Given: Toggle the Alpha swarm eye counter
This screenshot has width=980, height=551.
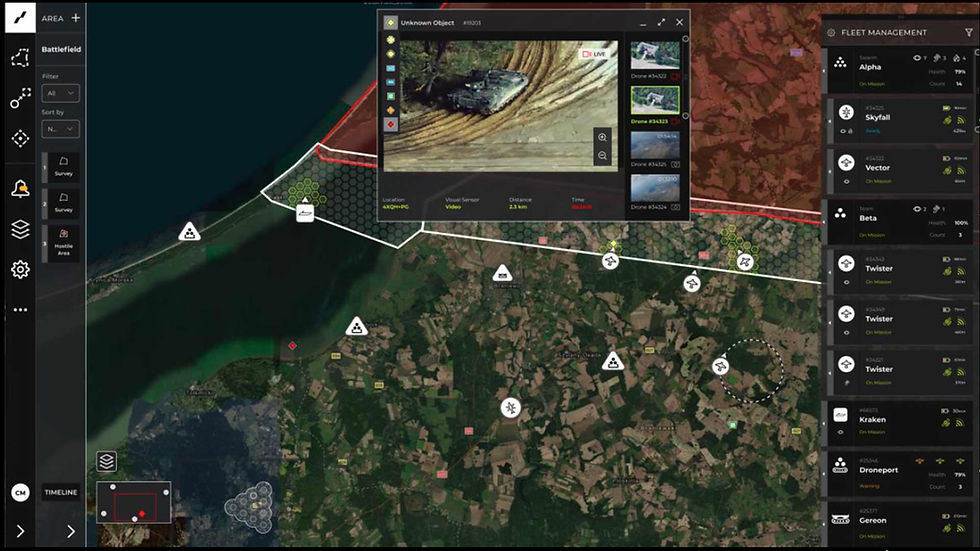Looking at the screenshot, I should point(919,57).
